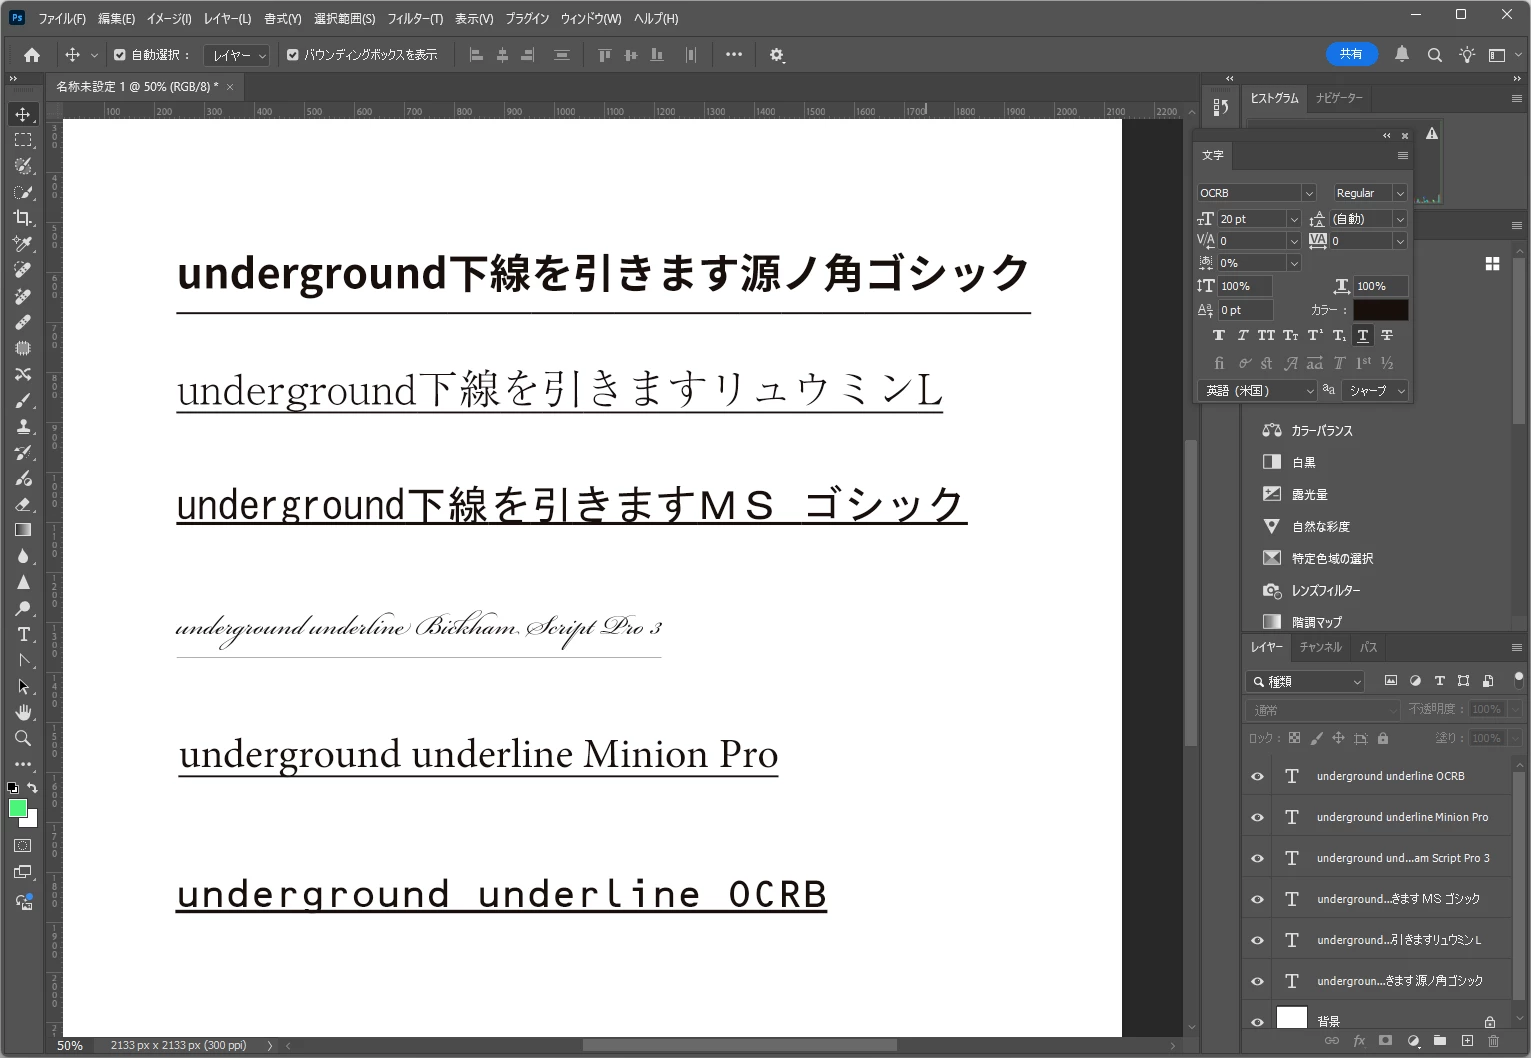
Task: Select the Crop tool
Action: pyautogui.click(x=23, y=218)
